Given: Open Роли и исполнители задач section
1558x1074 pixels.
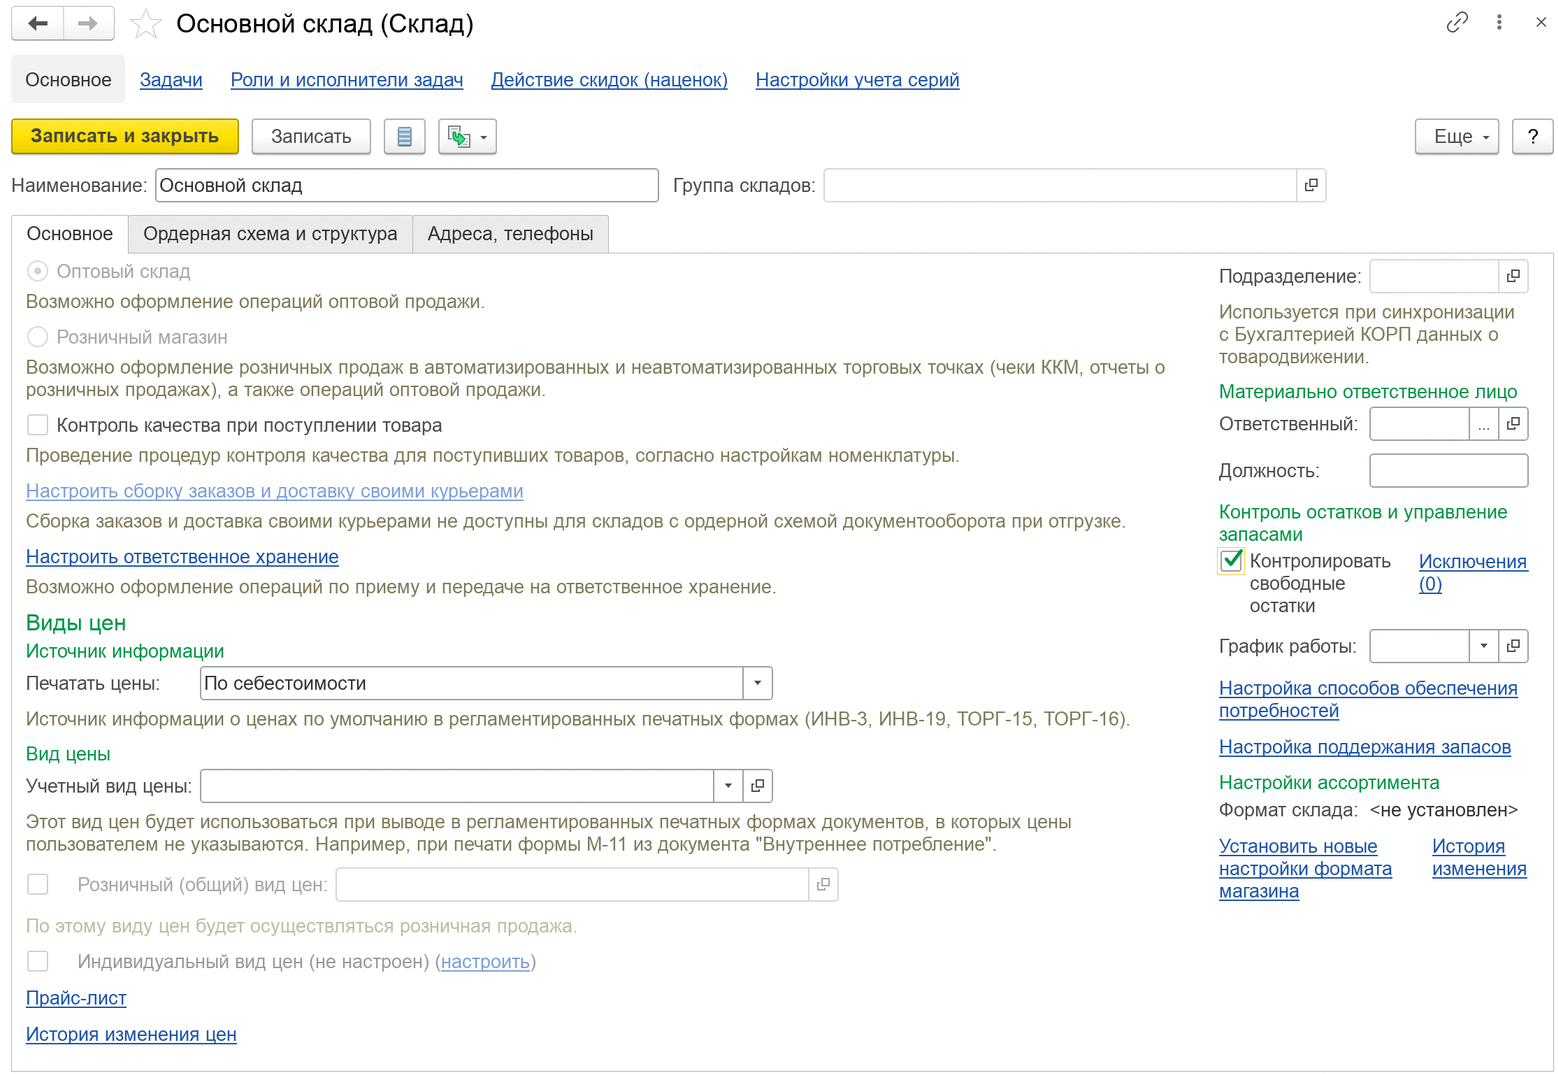Looking at the screenshot, I should (x=347, y=80).
